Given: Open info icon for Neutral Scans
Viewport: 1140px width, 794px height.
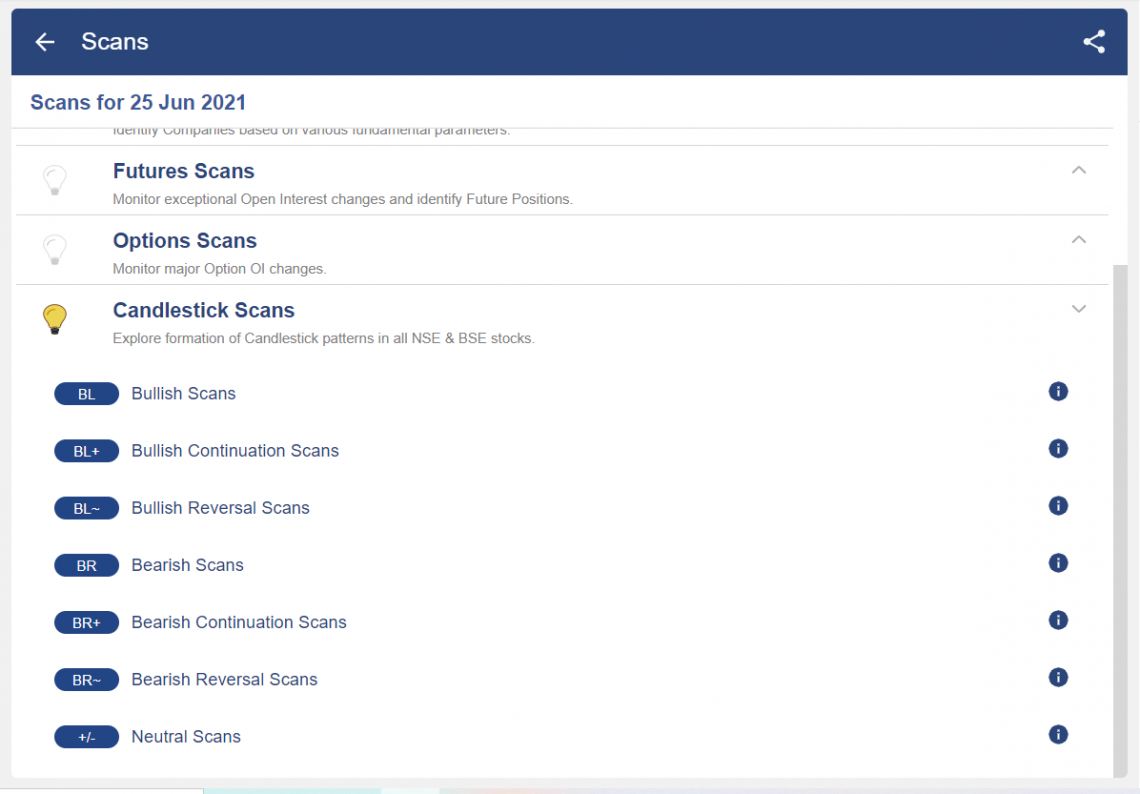Looking at the screenshot, I should [x=1058, y=735].
